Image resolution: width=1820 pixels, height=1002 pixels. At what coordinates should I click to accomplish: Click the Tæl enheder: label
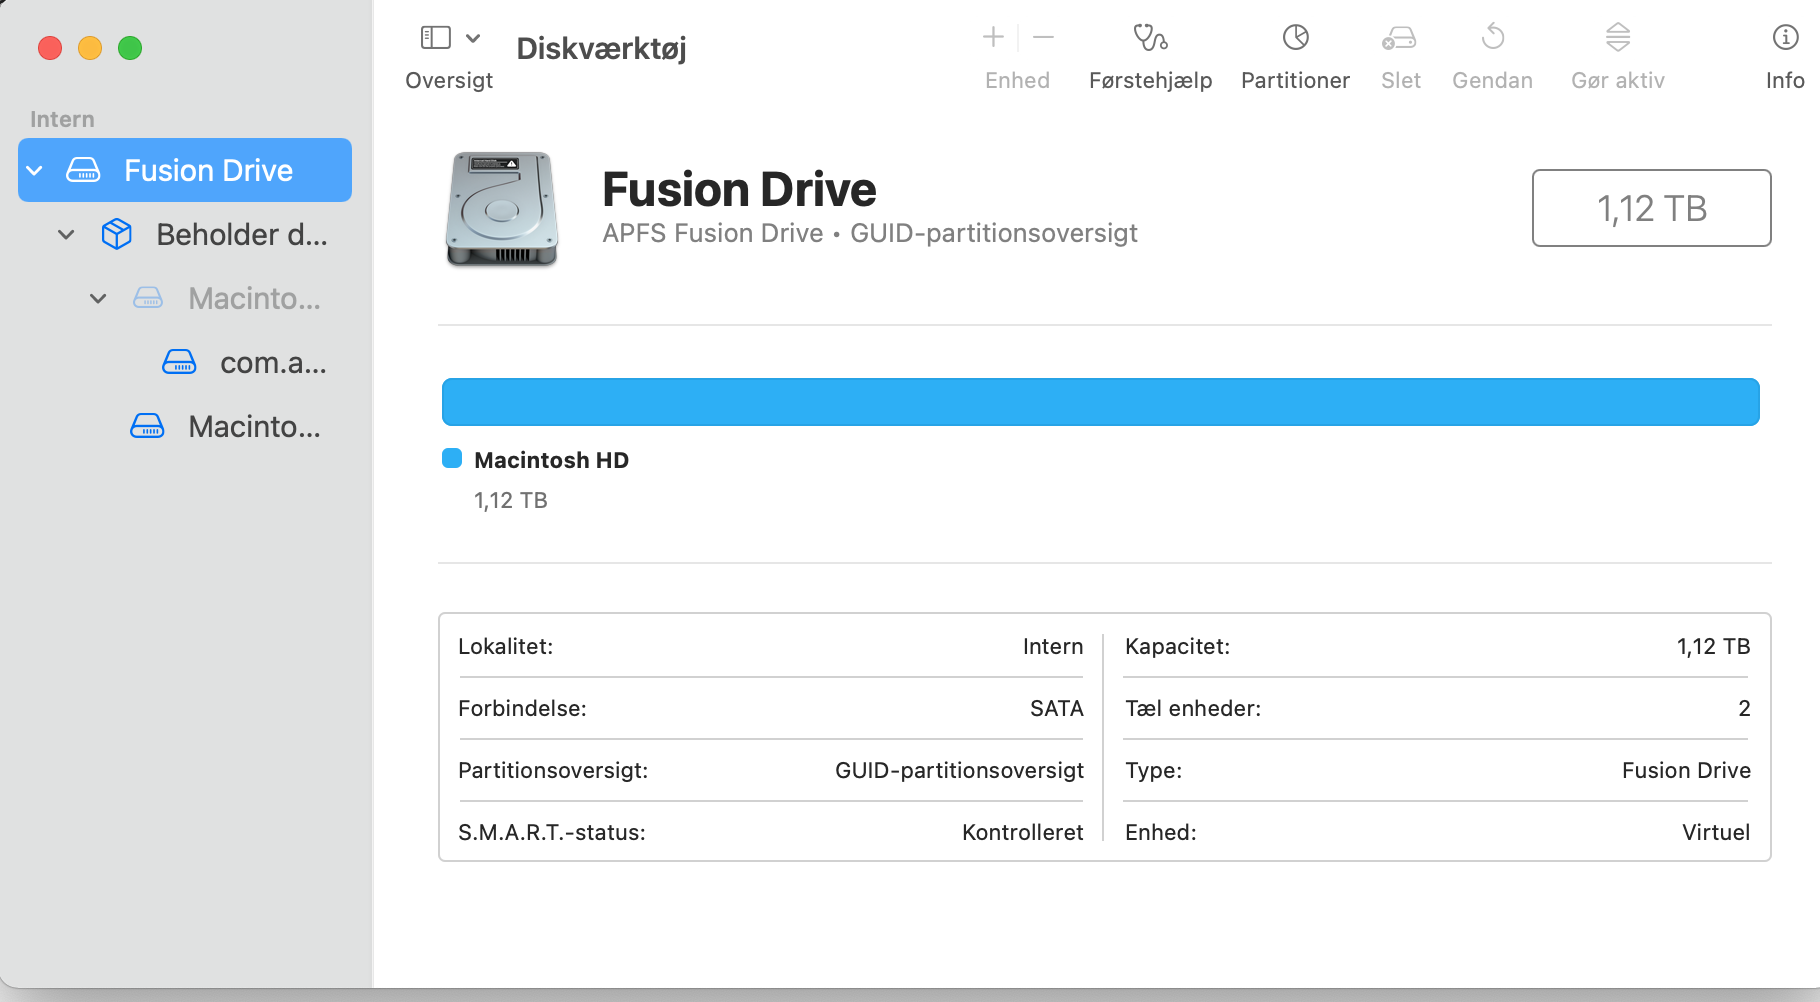(x=1193, y=708)
